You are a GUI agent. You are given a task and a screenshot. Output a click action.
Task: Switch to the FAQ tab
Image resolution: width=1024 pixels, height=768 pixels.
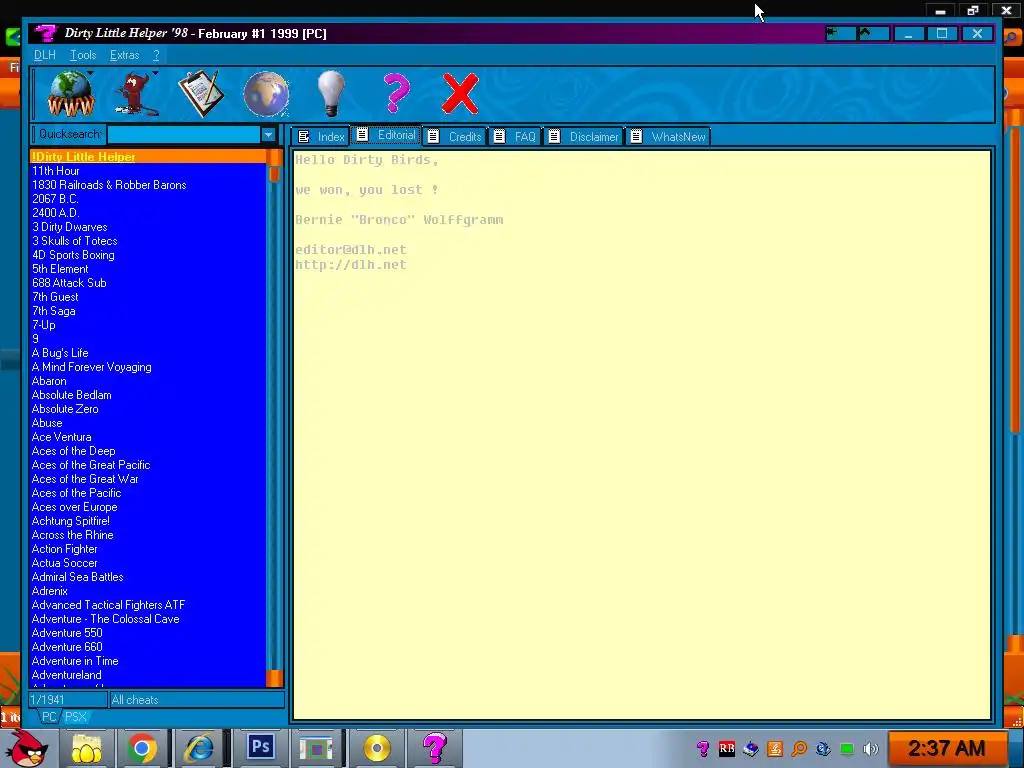(x=515, y=136)
